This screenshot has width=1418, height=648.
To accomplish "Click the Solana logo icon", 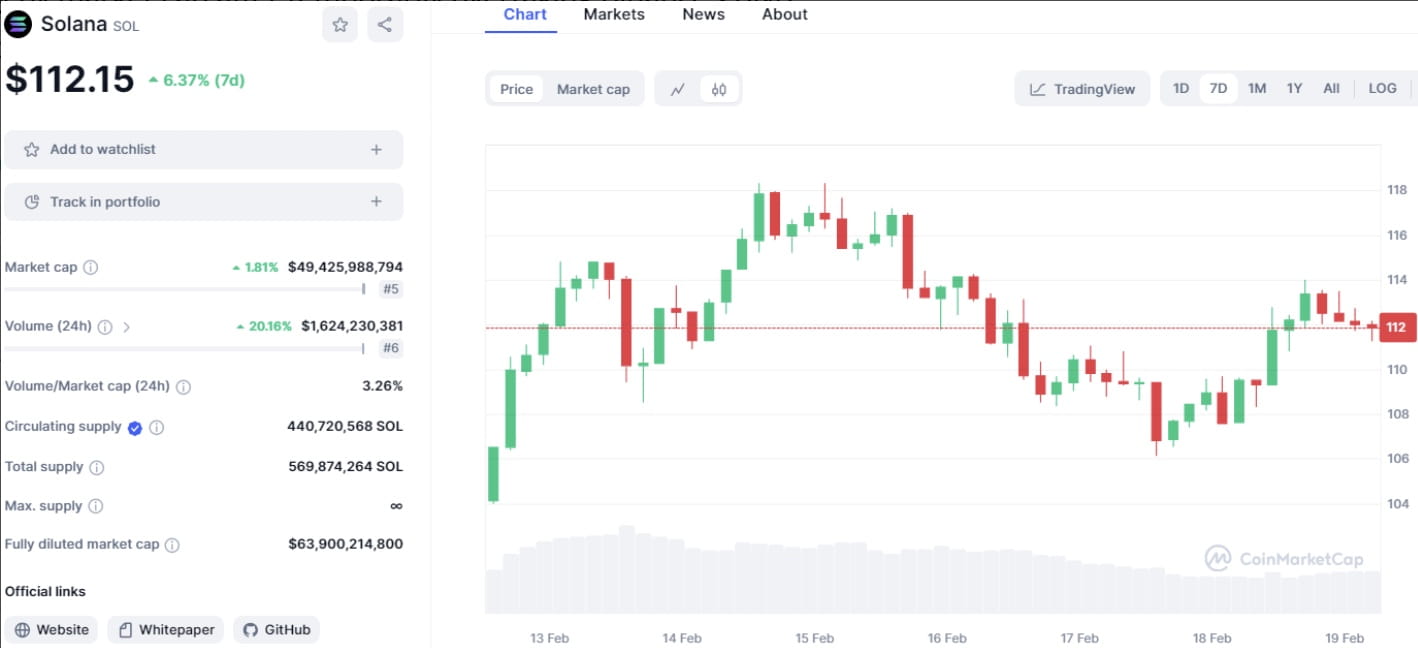I will 17,23.
